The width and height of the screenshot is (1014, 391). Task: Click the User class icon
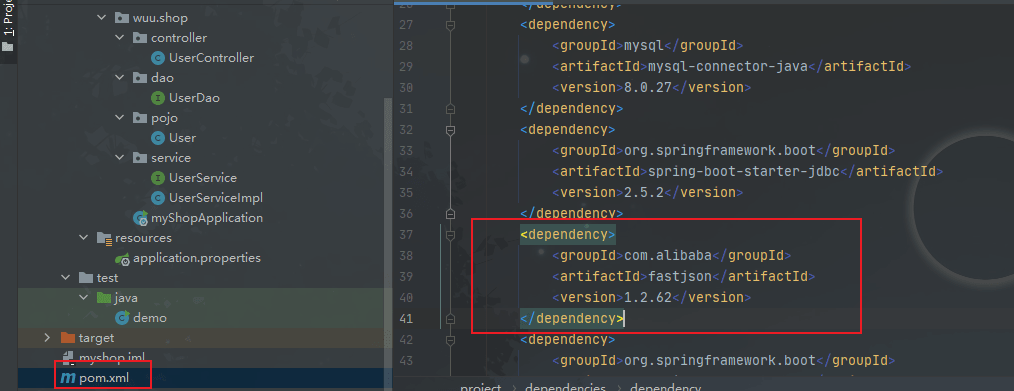[x=157, y=138]
